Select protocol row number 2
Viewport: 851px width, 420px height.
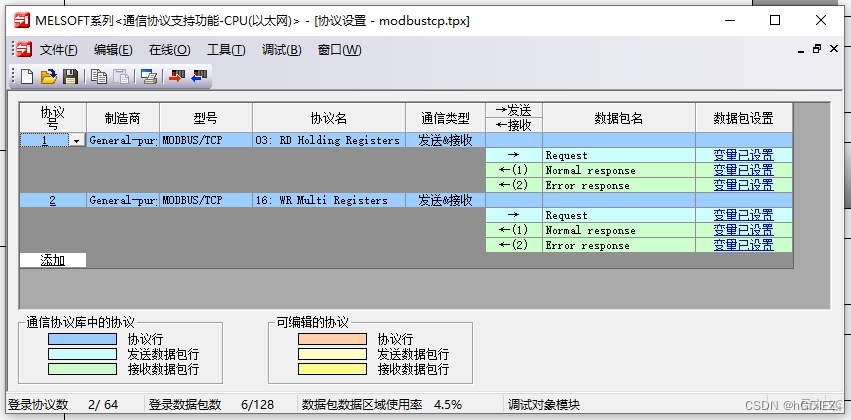click(53, 200)
